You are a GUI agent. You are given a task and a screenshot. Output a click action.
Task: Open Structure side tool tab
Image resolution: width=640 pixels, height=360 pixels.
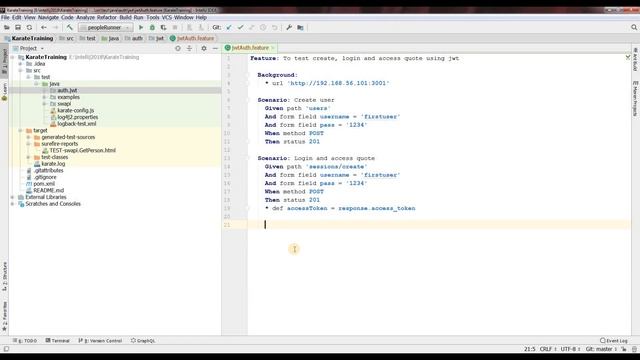(x=4, y=276)
